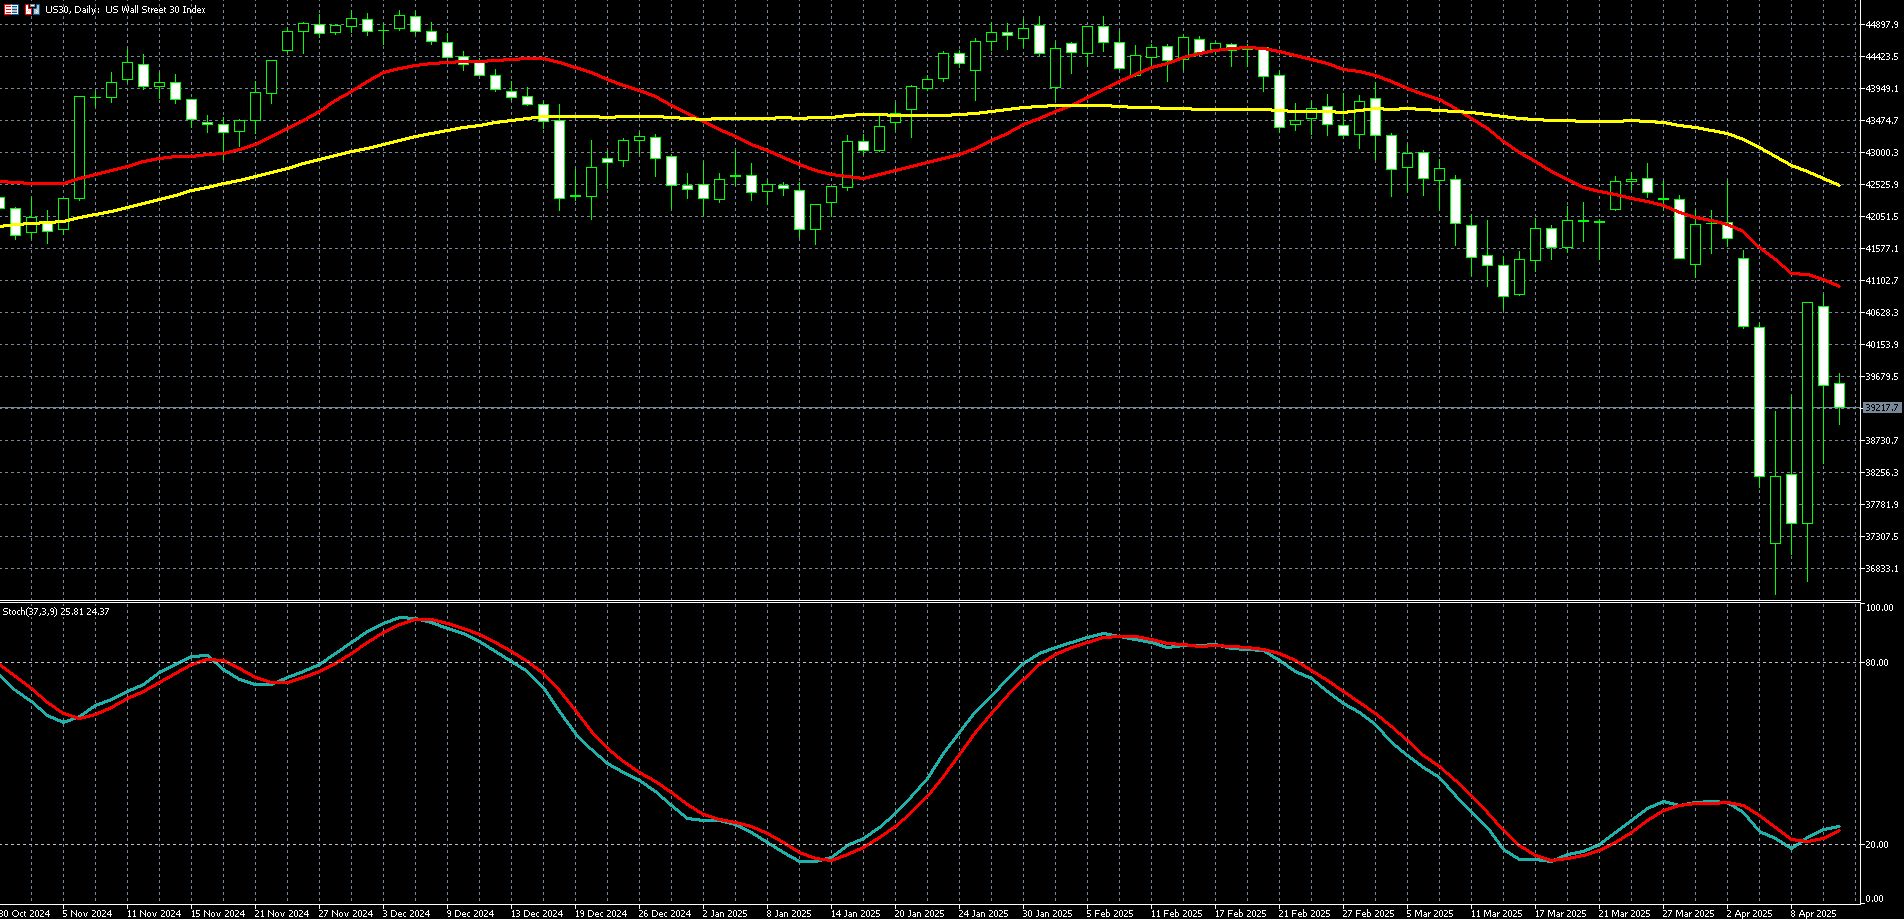Click the 30 Oct 2024 date label
Image resolution: width=1904 pixels, height=919 pixels.
pyautogui.click(x=25, y=913)
